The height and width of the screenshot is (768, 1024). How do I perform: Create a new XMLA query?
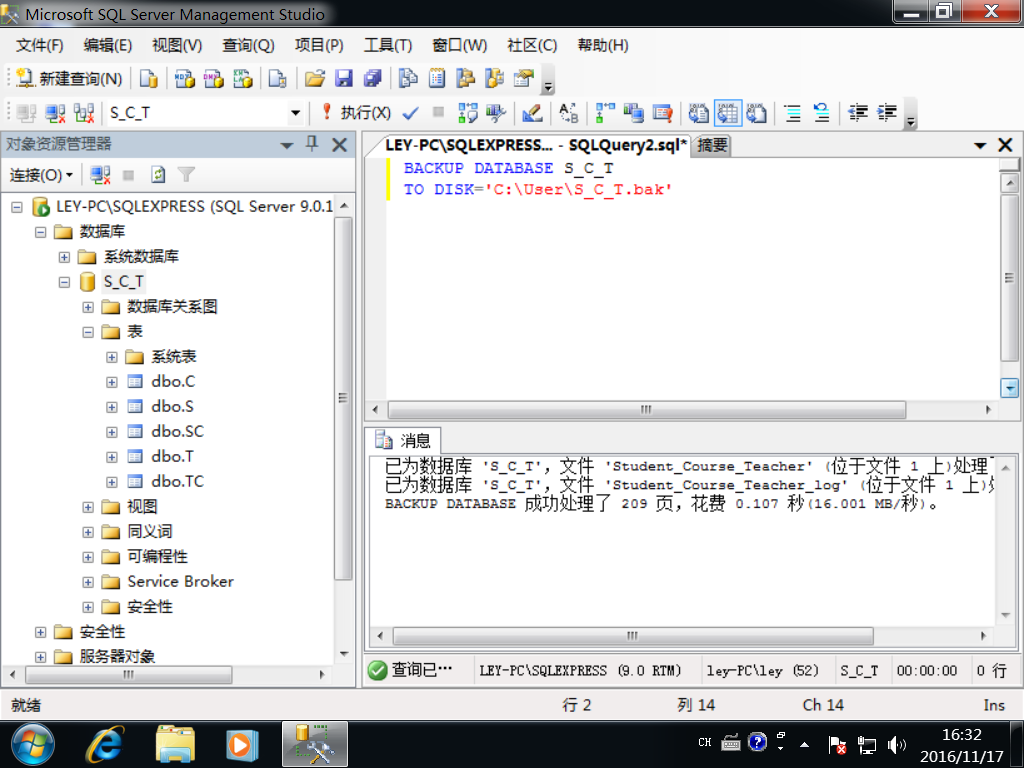[x=242, y=79]
